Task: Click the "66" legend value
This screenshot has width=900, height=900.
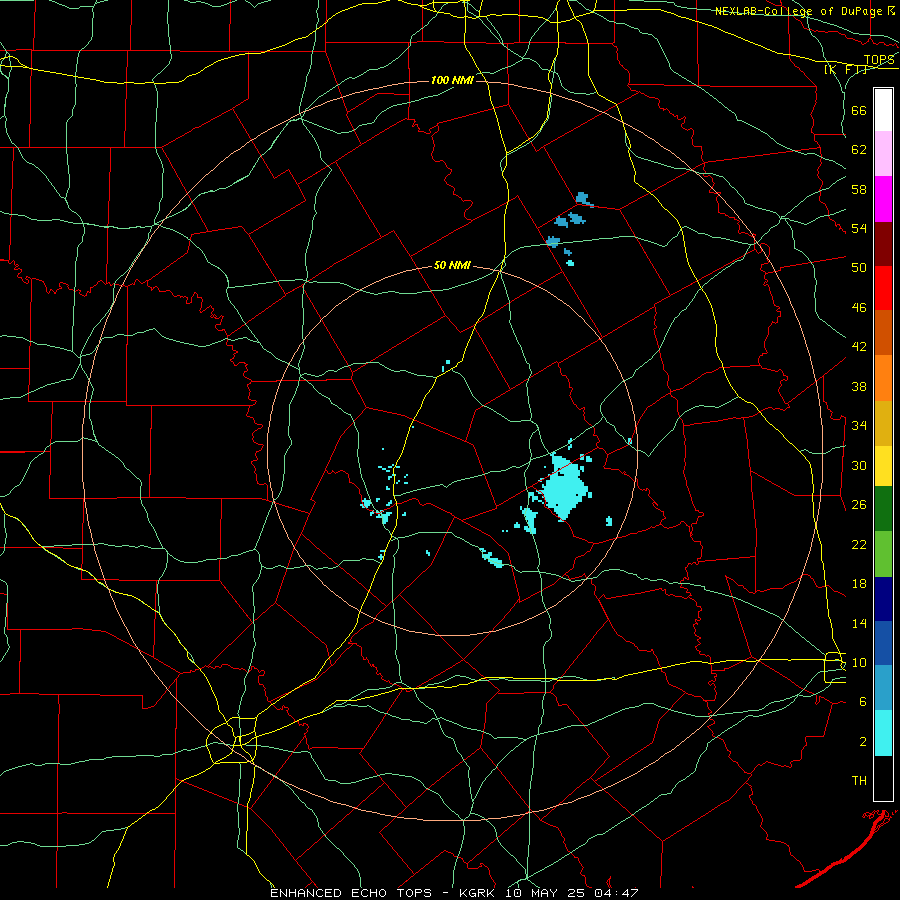Action: click(x=859, y=110)
